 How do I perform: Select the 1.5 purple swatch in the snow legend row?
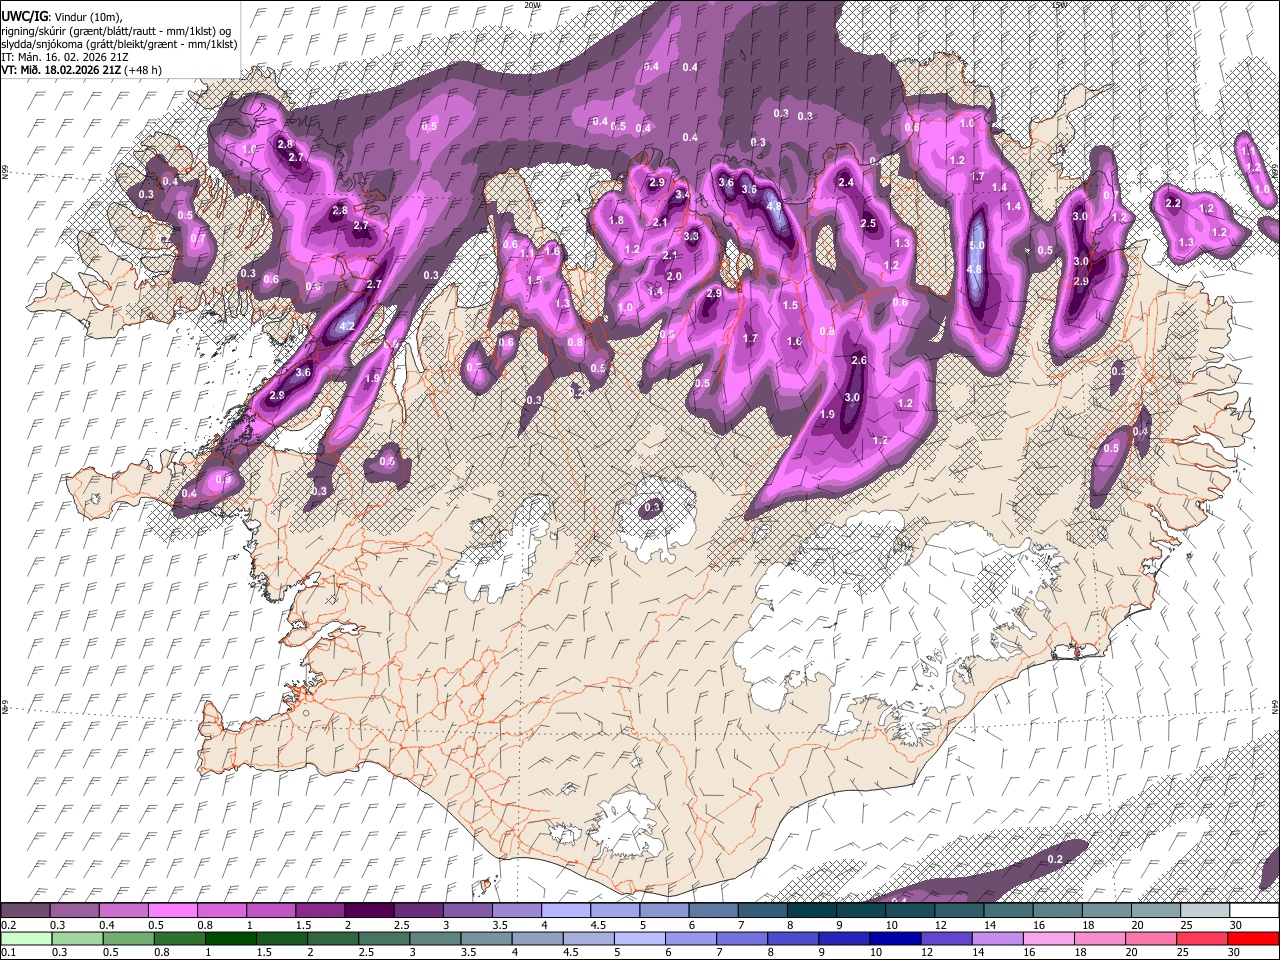point(320,910)
